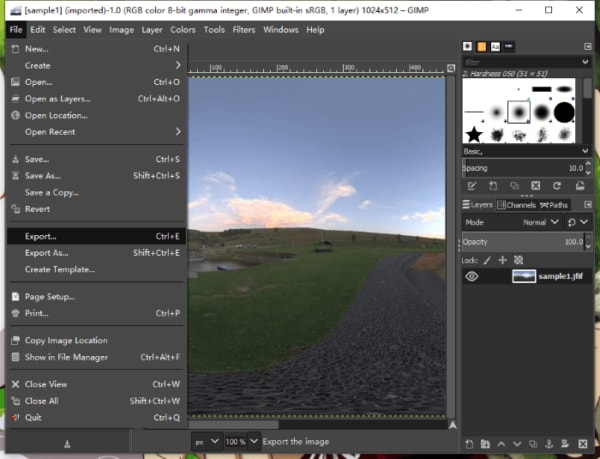Screen dimensions: 600x459
Task: Choose Save As... menu entry
Action: pos(96,176)
